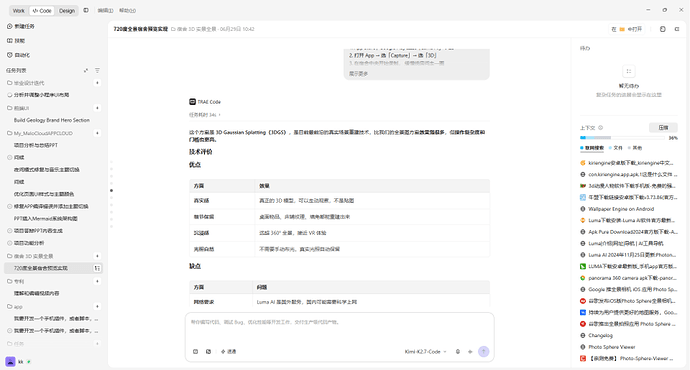690x370 pixels.
Task: Click the options icon on 720度全景宿舍预览实现 row
Action: (x=97, y=268)
